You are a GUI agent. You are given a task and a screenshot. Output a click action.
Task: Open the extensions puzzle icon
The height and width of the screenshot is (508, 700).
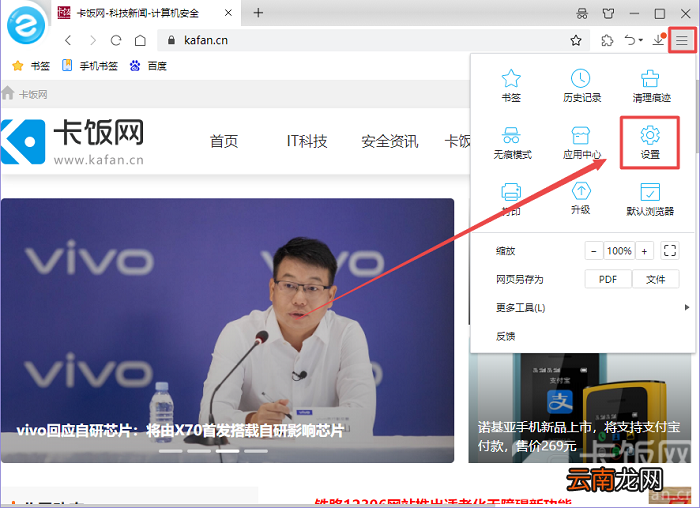click(x=607, y=41)
